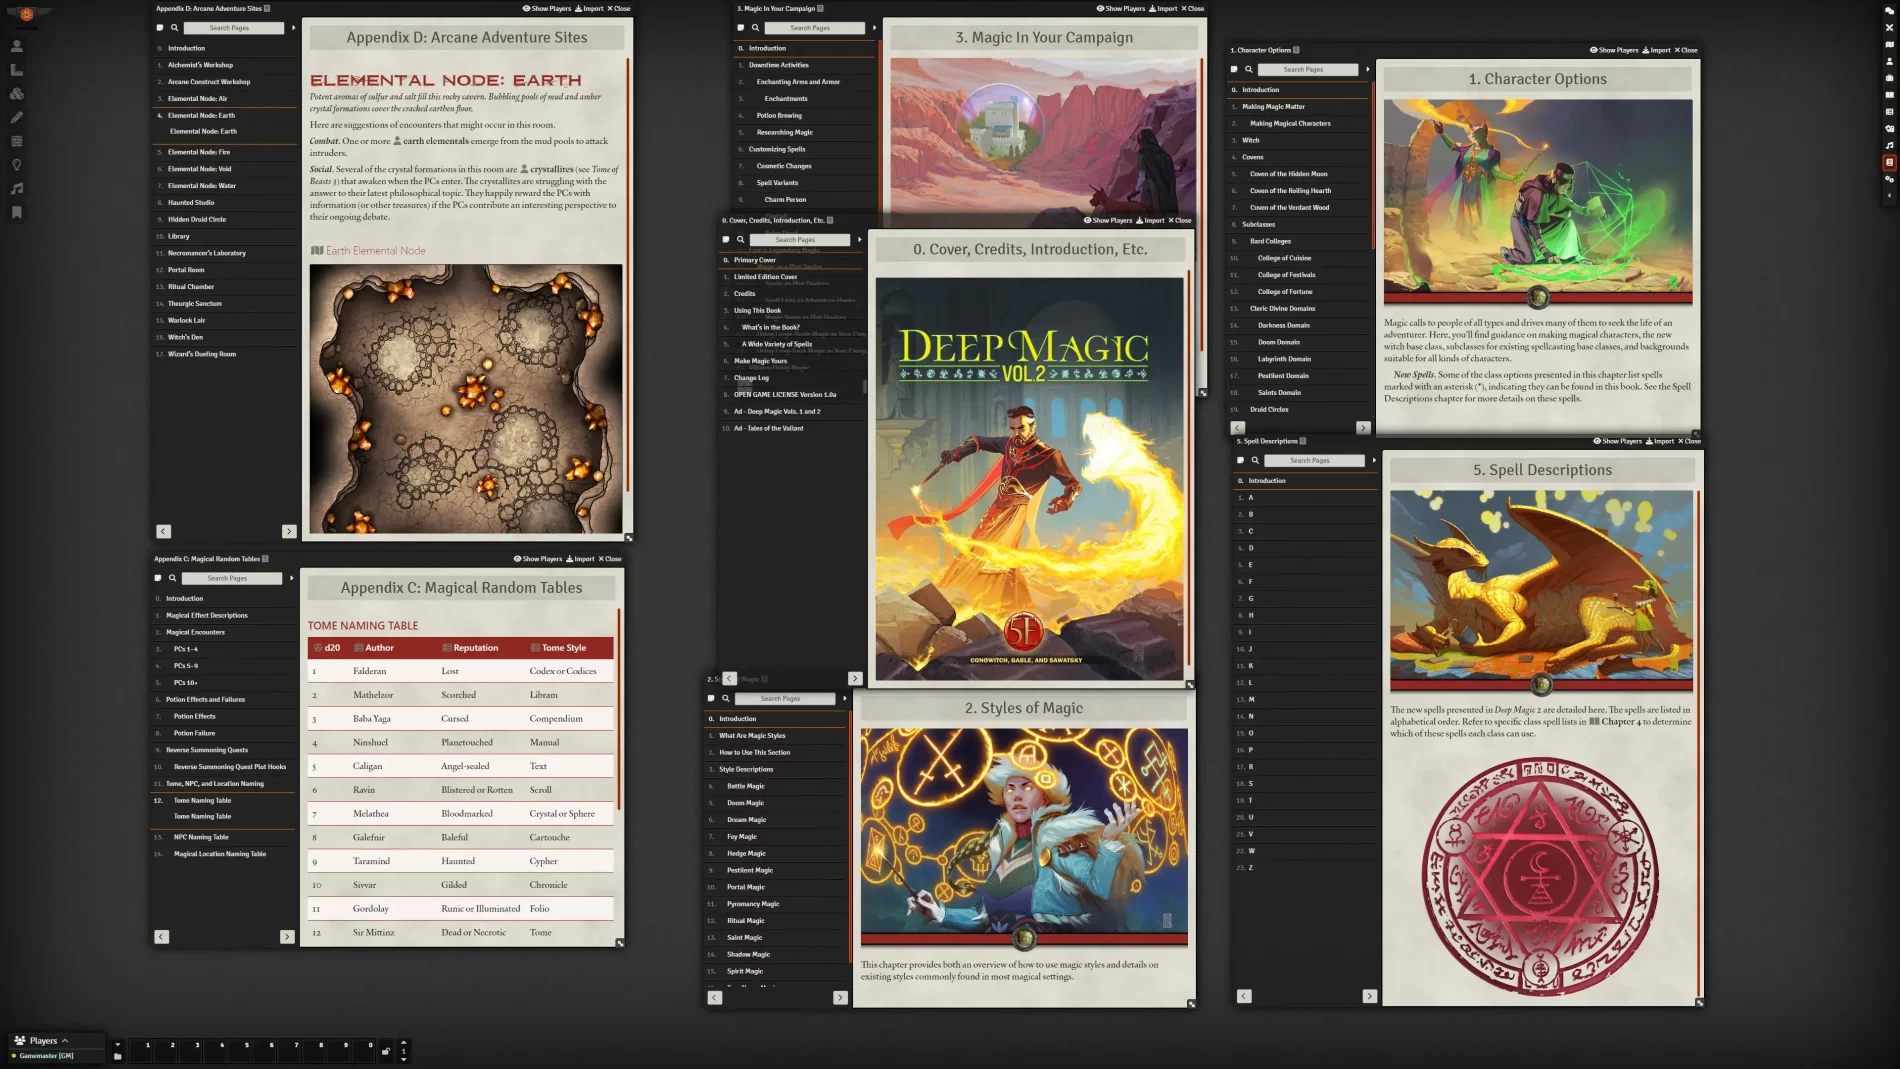Open the macro directory folder icon
The height and width of the screenshot is (1069, 1900).
pyautogui.click(x=117, y=1056)
